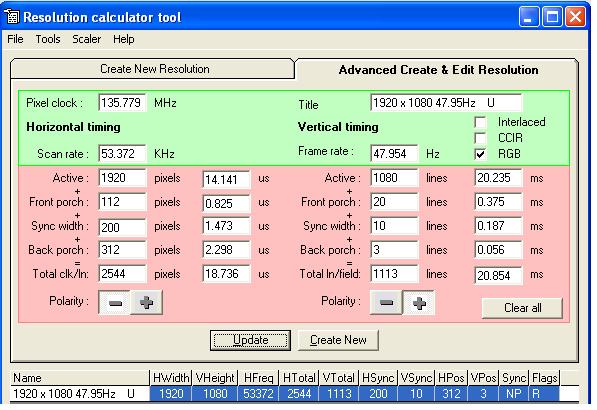This screenshot has height=410, width=597.
Task: Select vertical positive polarity plus icon
Action: pos(419,303)
